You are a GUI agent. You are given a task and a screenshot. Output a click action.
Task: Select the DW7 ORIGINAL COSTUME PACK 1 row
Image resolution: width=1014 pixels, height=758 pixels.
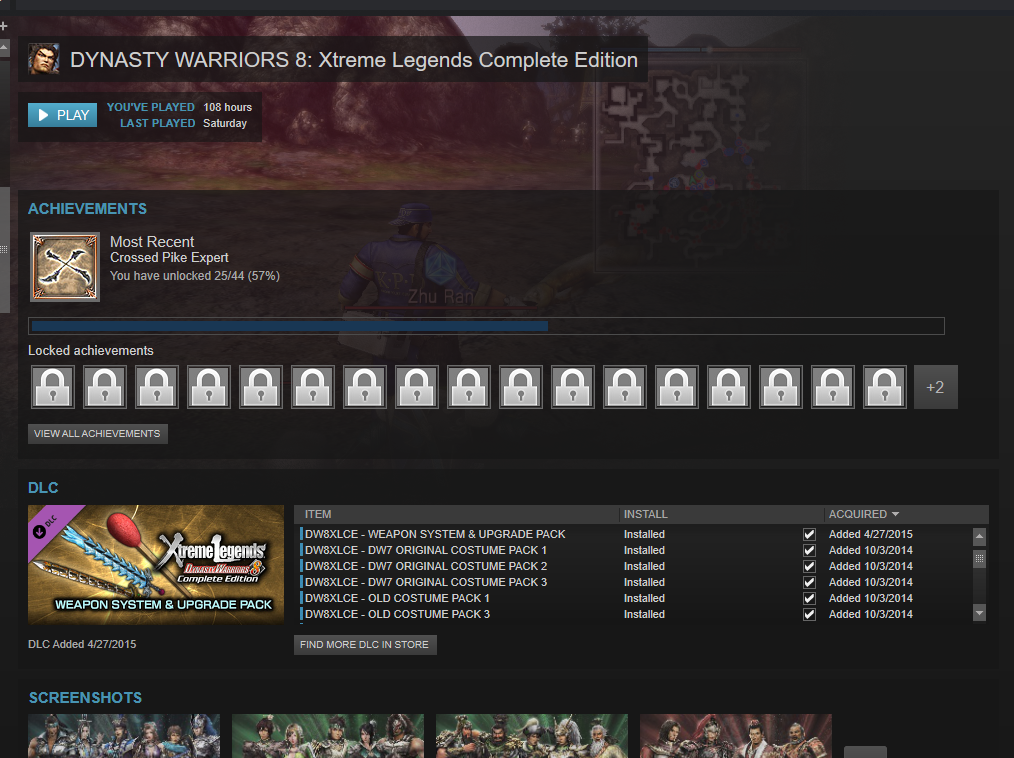(635, 550)
